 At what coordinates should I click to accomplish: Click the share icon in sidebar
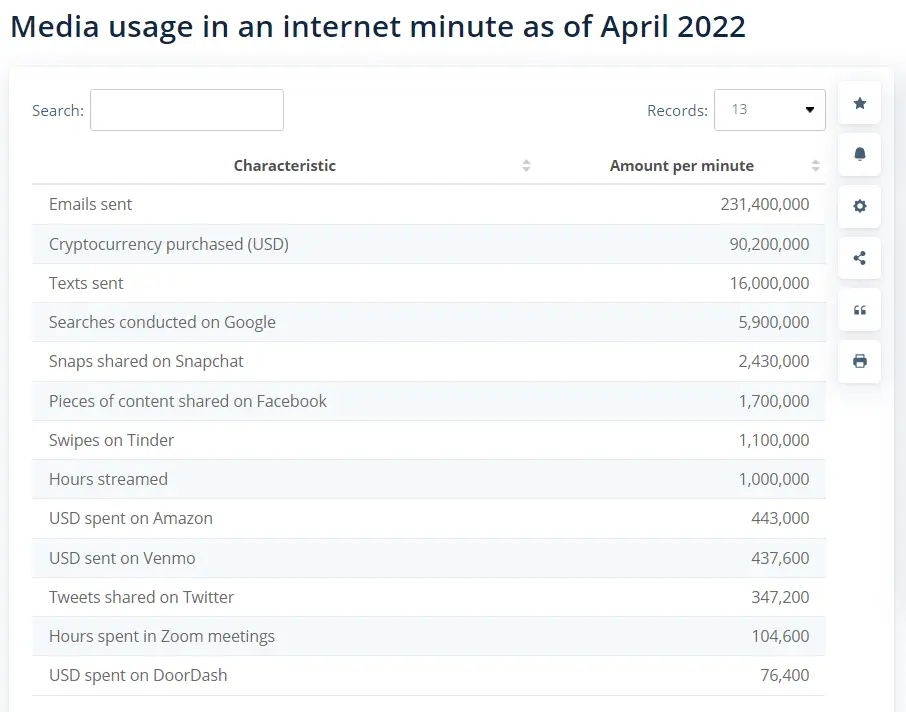point(859,258)
